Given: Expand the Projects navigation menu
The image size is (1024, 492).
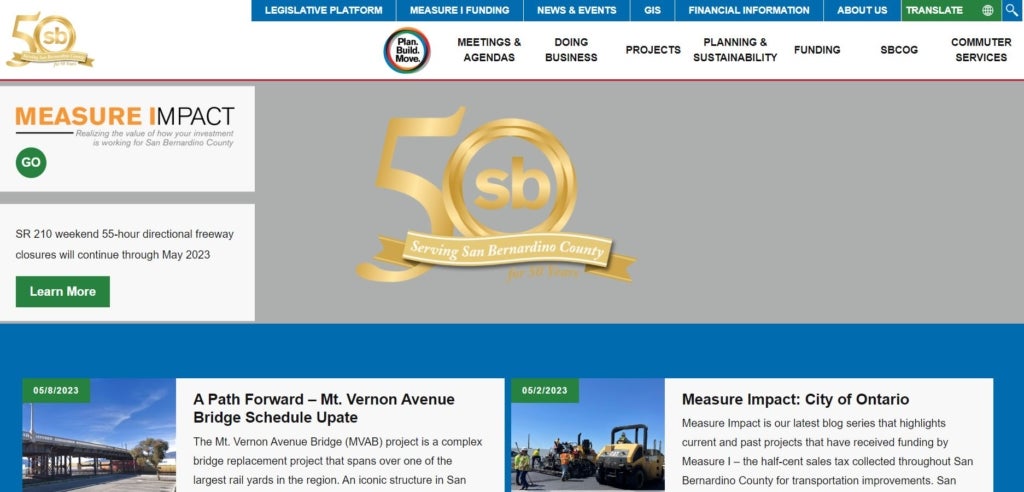Looking at the screenshot, I should click(x=653, y=50).
